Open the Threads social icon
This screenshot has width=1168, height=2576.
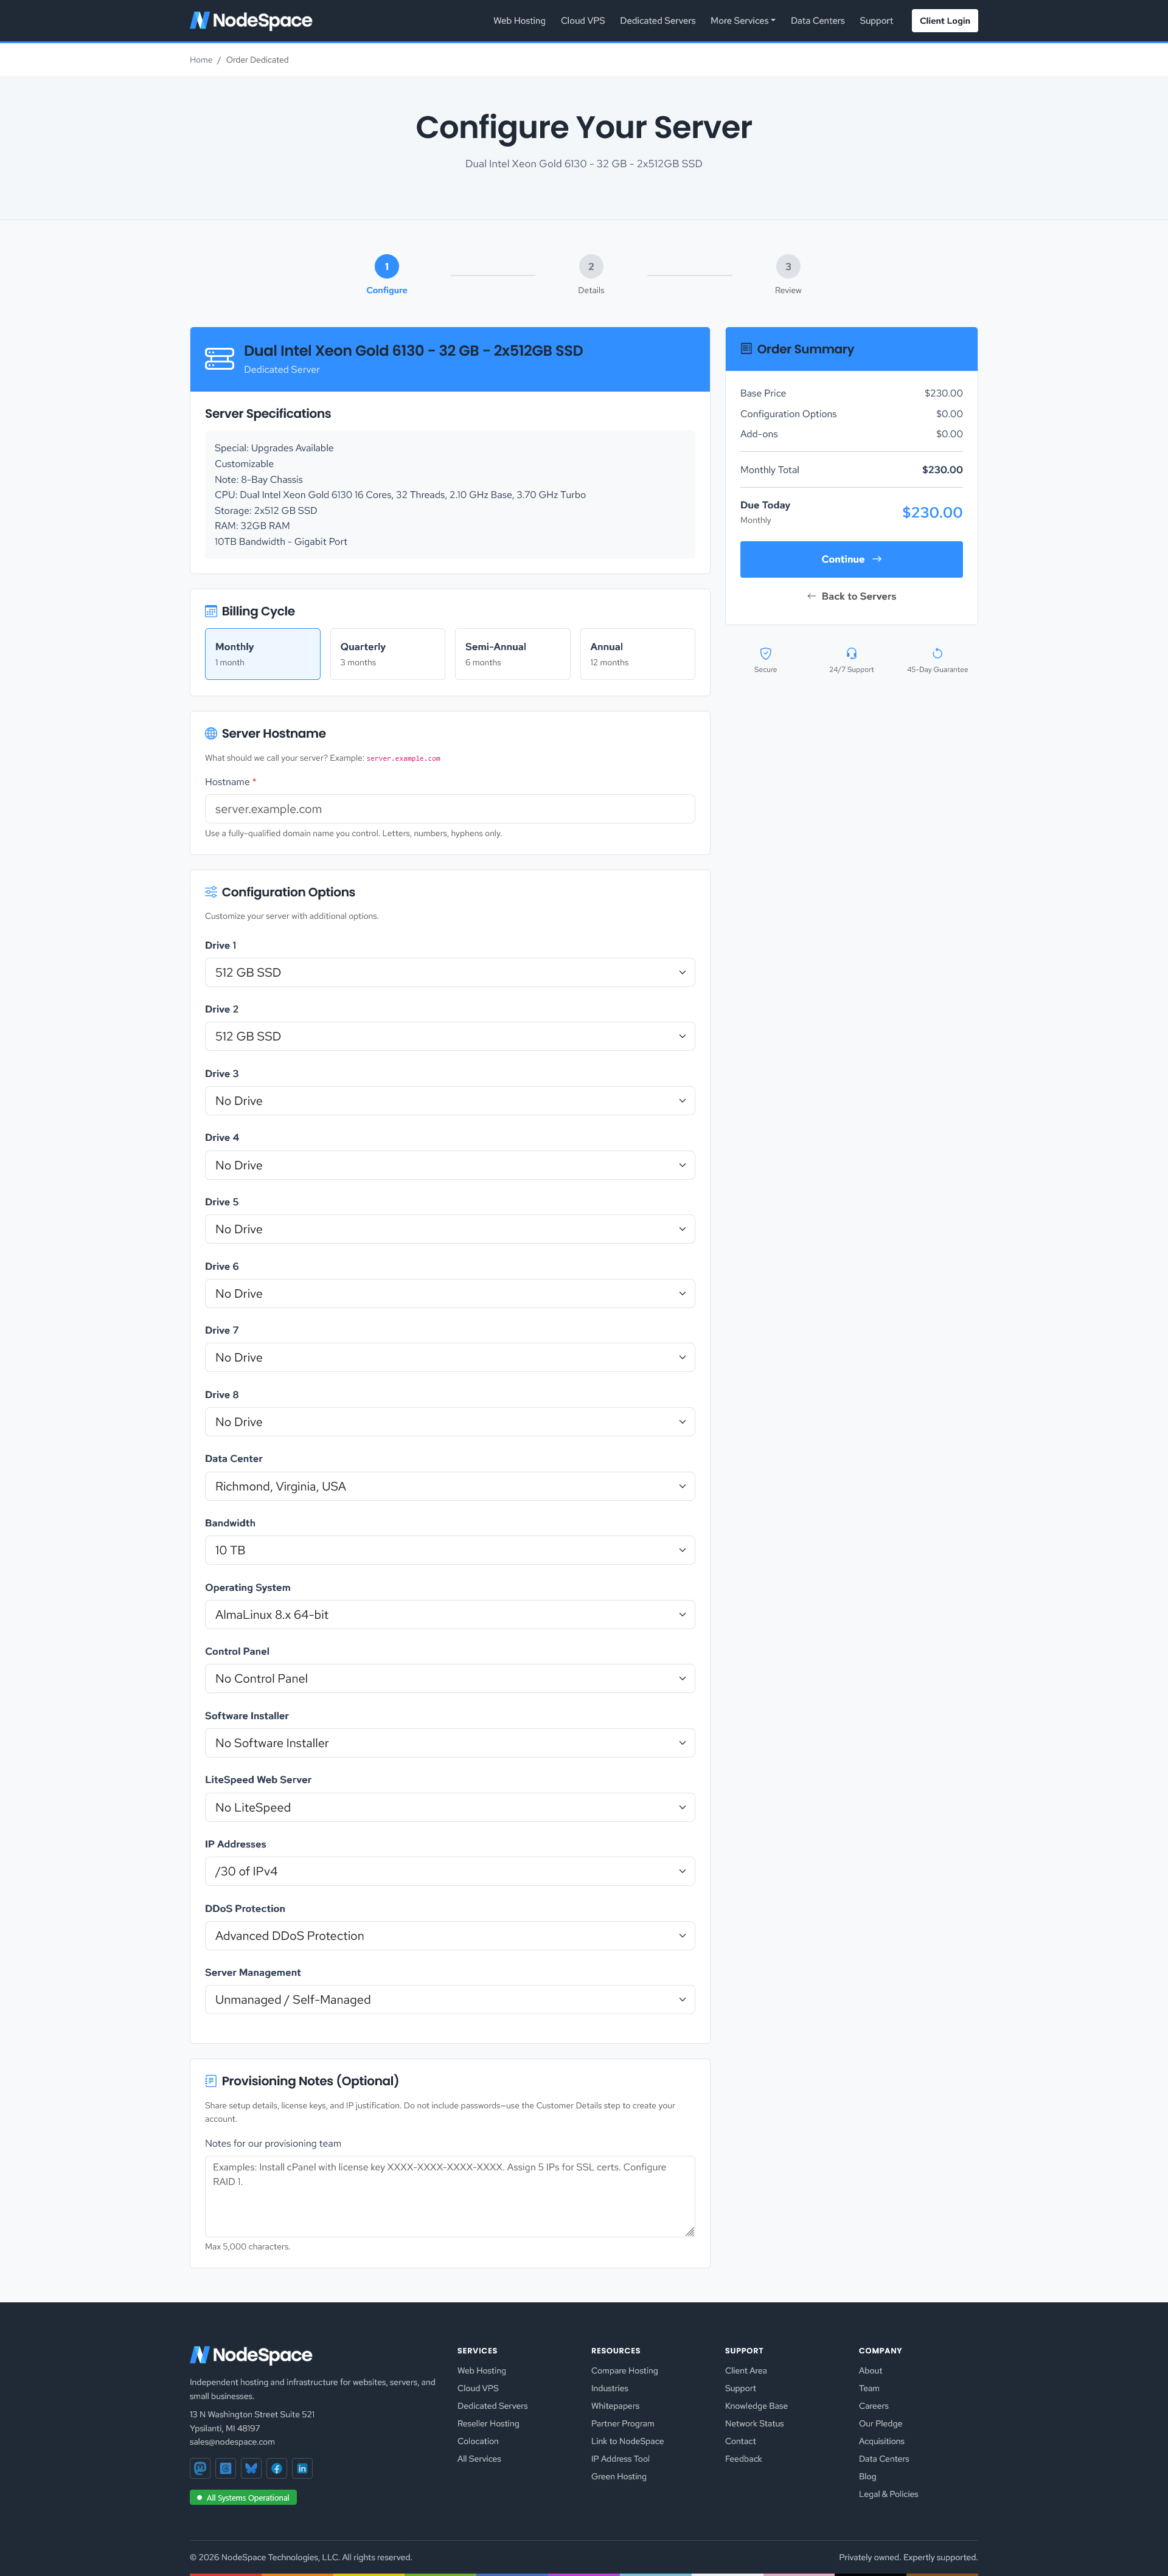(226, 2468)
